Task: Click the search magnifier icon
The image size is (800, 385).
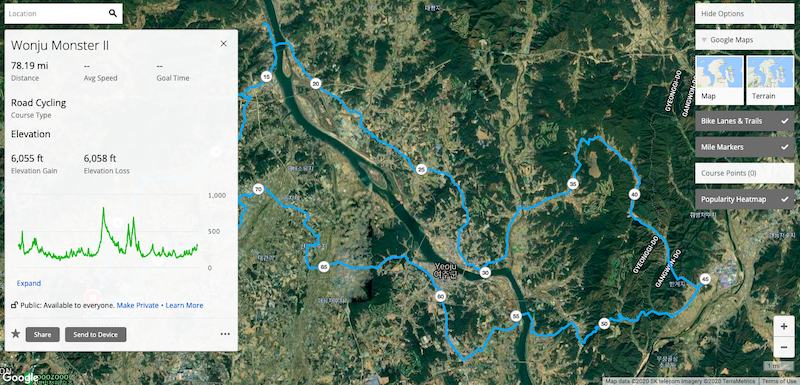Action: tap(113, 13)
